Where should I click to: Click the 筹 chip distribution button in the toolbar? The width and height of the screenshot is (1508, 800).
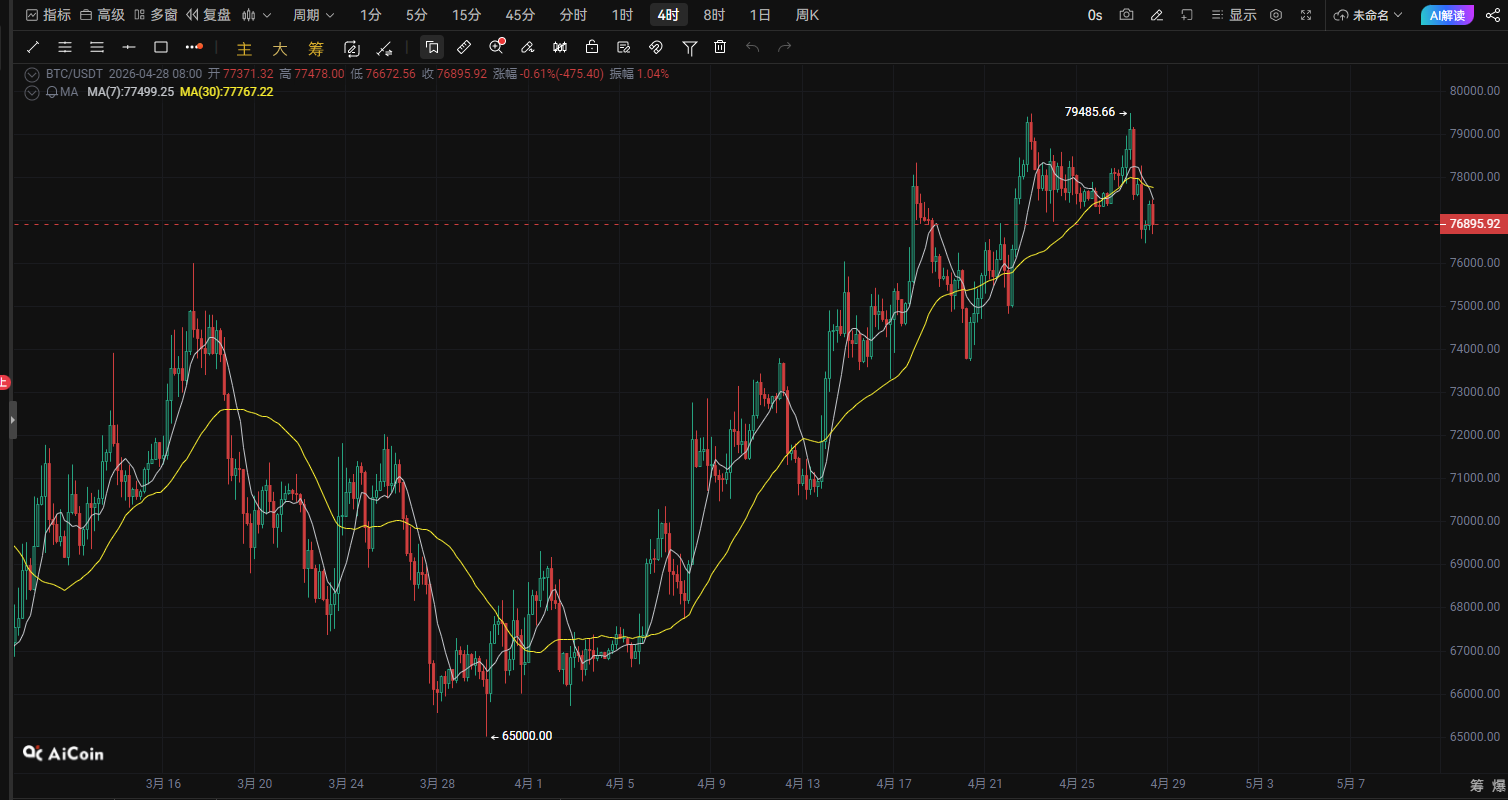point(316,47)
